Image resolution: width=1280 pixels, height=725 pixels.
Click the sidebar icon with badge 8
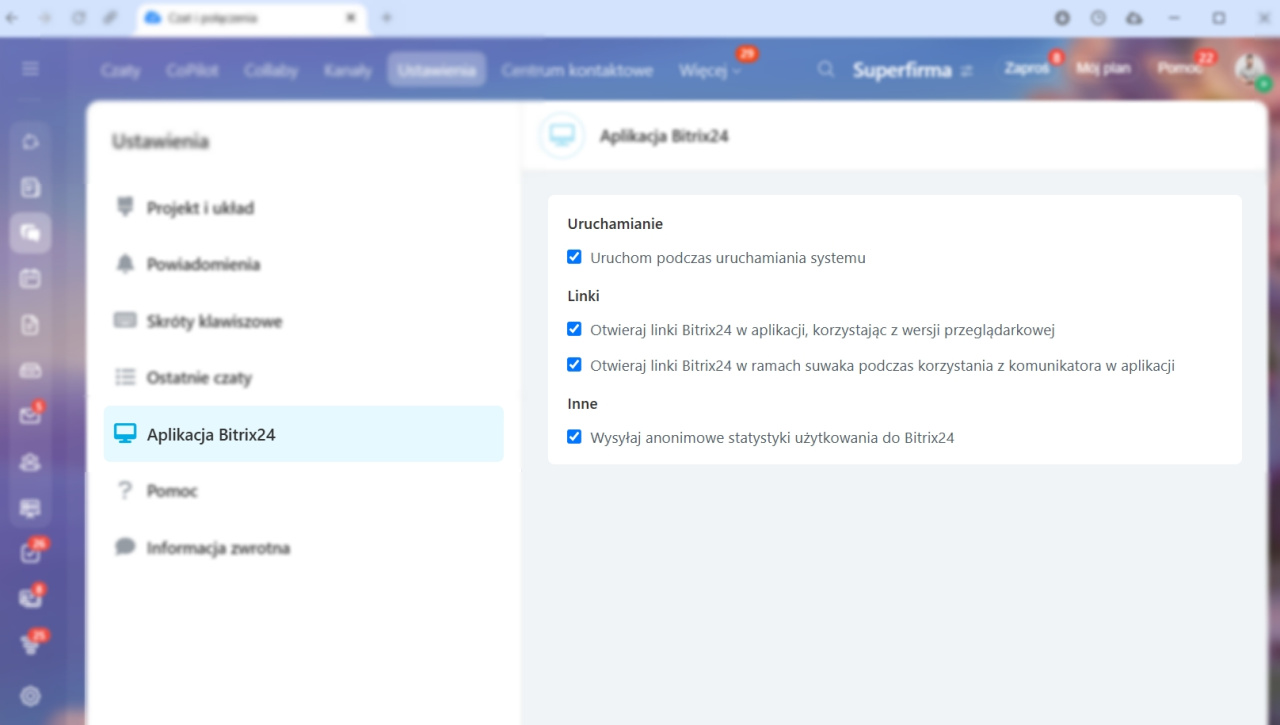30,599
